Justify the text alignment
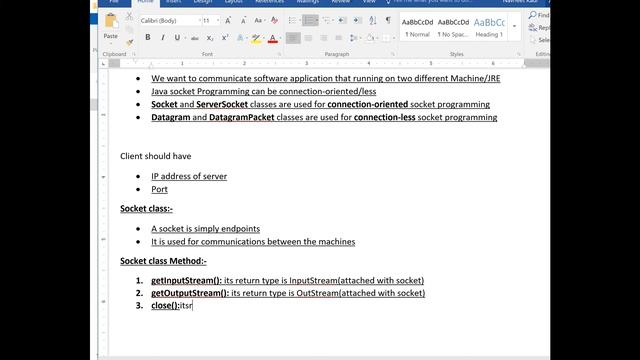This screenshot has width=640, height=360. pyautogui.click(x=338, y=38)
